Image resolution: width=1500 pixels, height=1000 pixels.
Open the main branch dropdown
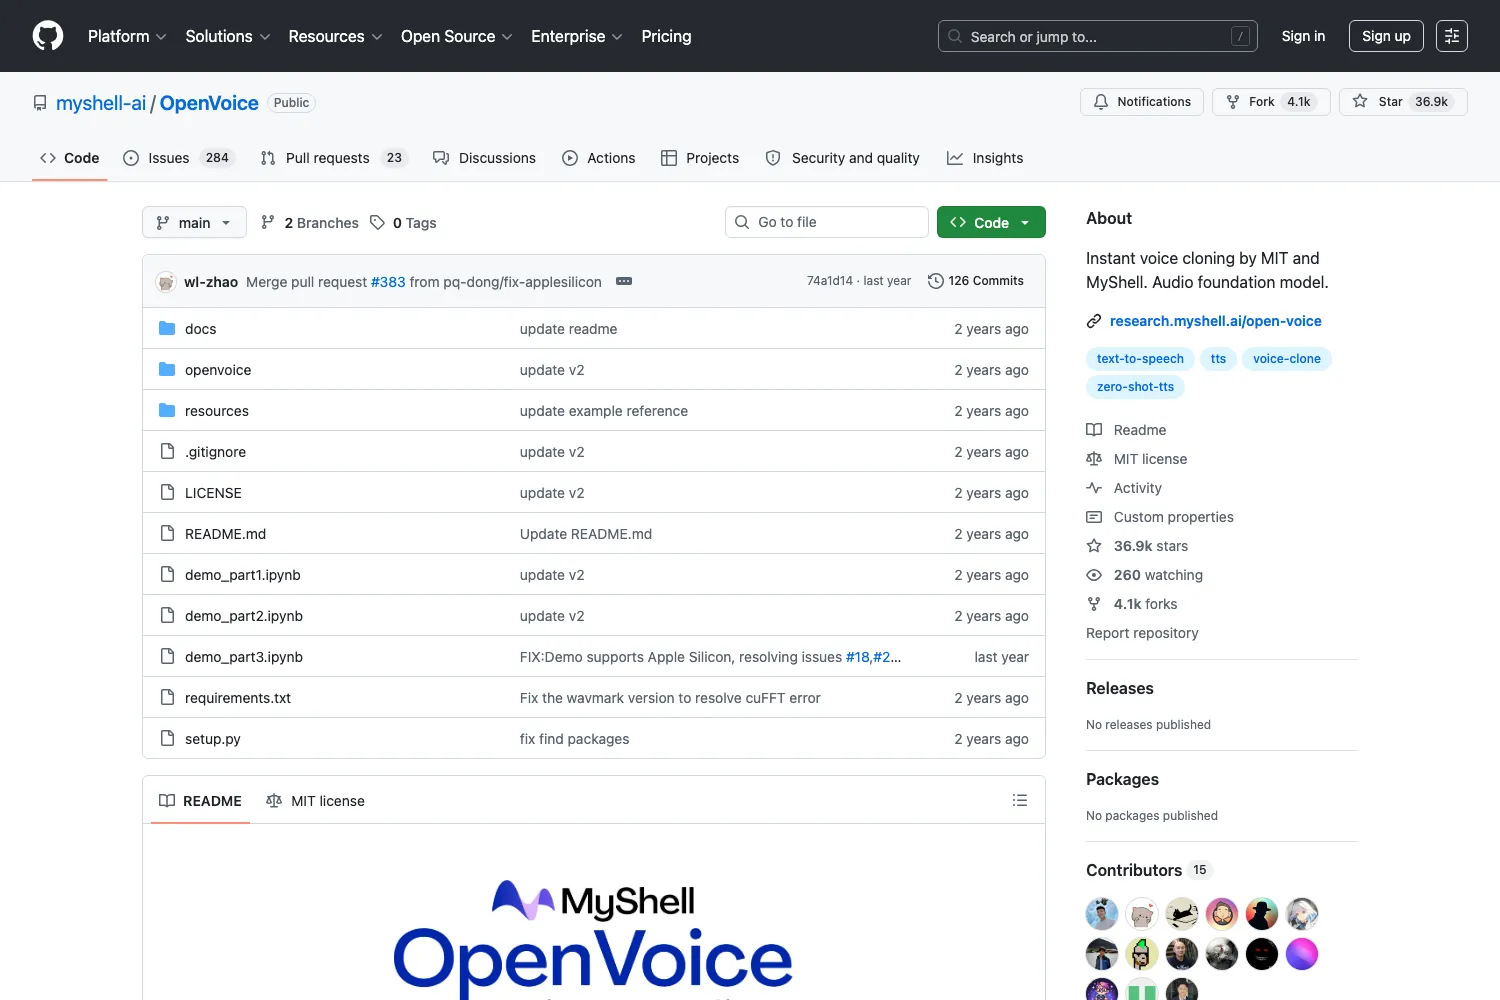tap(194, 222)
